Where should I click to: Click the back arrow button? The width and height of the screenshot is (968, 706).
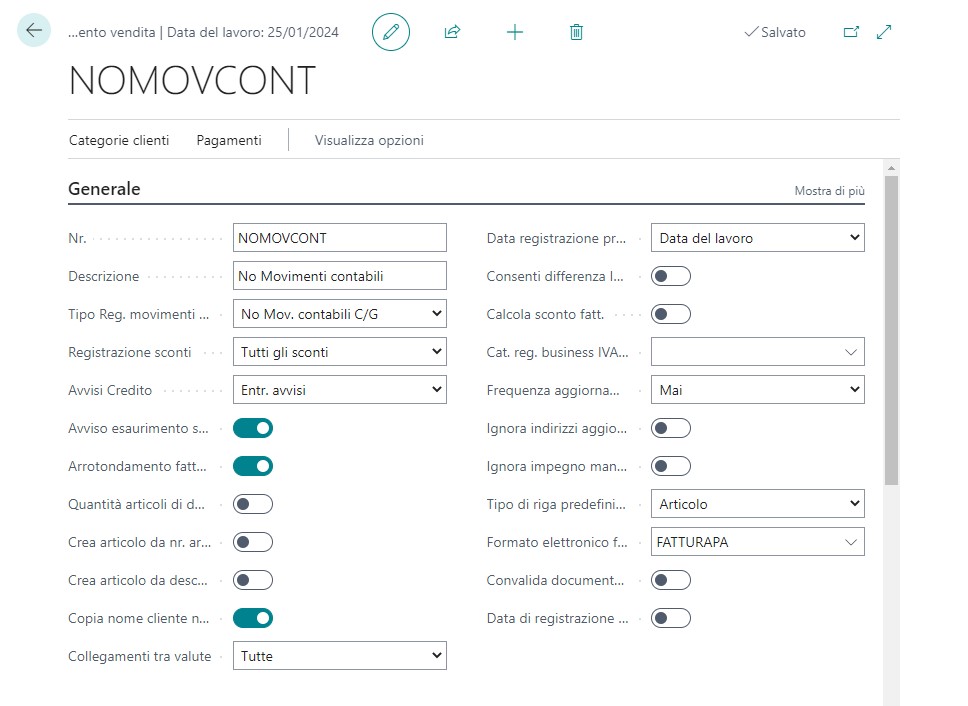pyautogui.click(x=34, y=31)
